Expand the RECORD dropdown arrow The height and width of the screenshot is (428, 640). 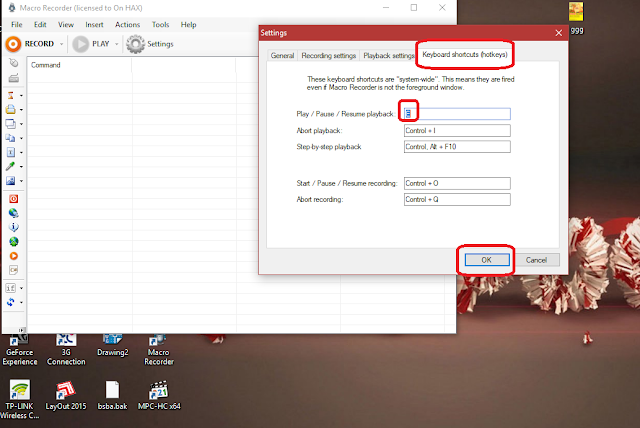[x=62, y=44]
